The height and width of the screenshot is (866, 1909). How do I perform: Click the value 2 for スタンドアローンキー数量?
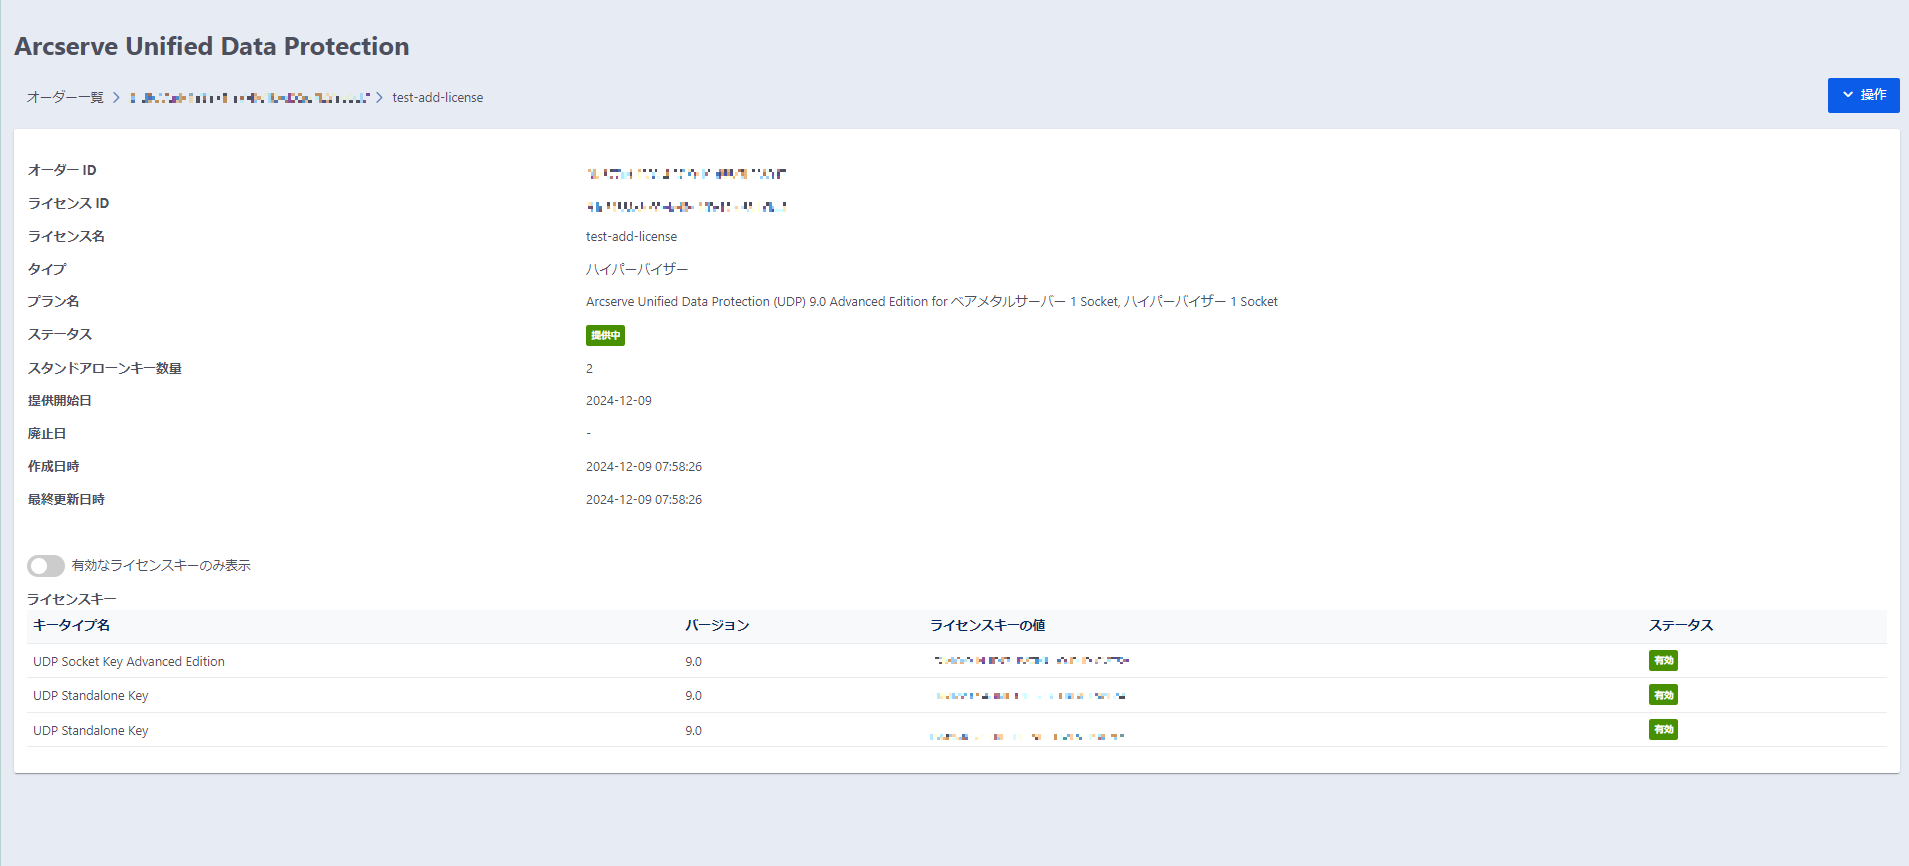click(x=589, y=368)
